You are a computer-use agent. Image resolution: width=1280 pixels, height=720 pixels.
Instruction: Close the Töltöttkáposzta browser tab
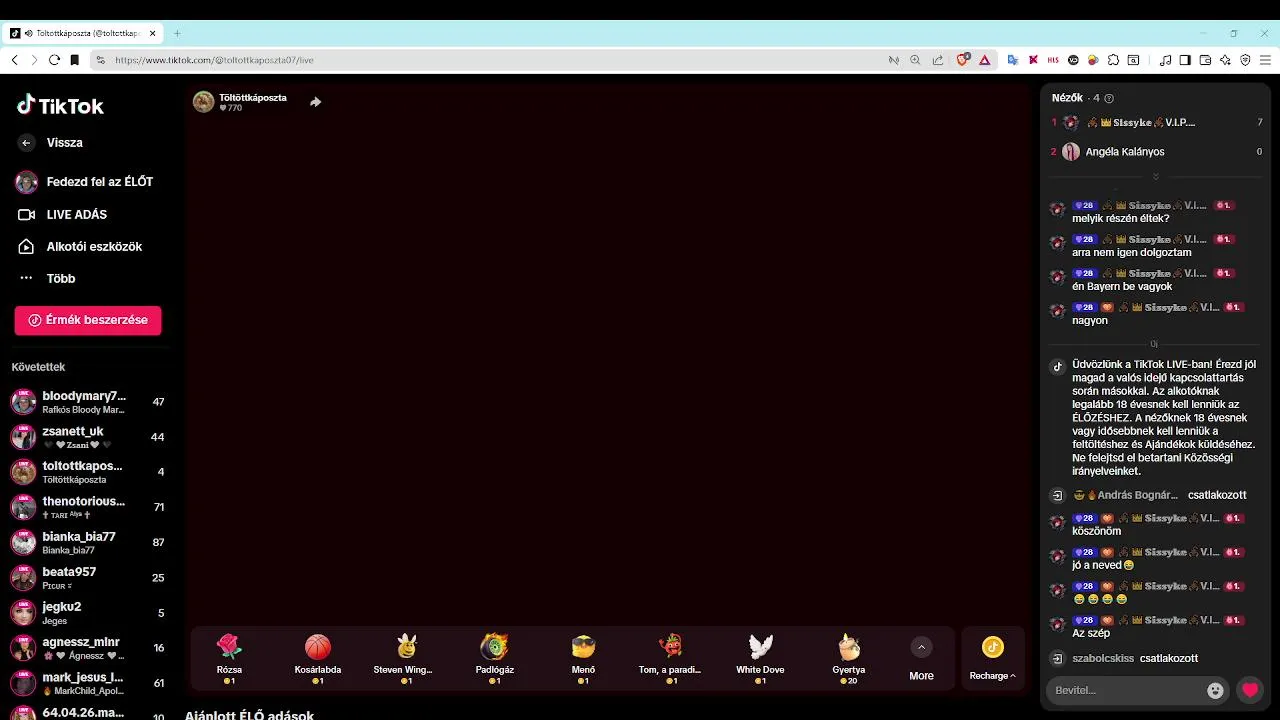tap(153, 33)
